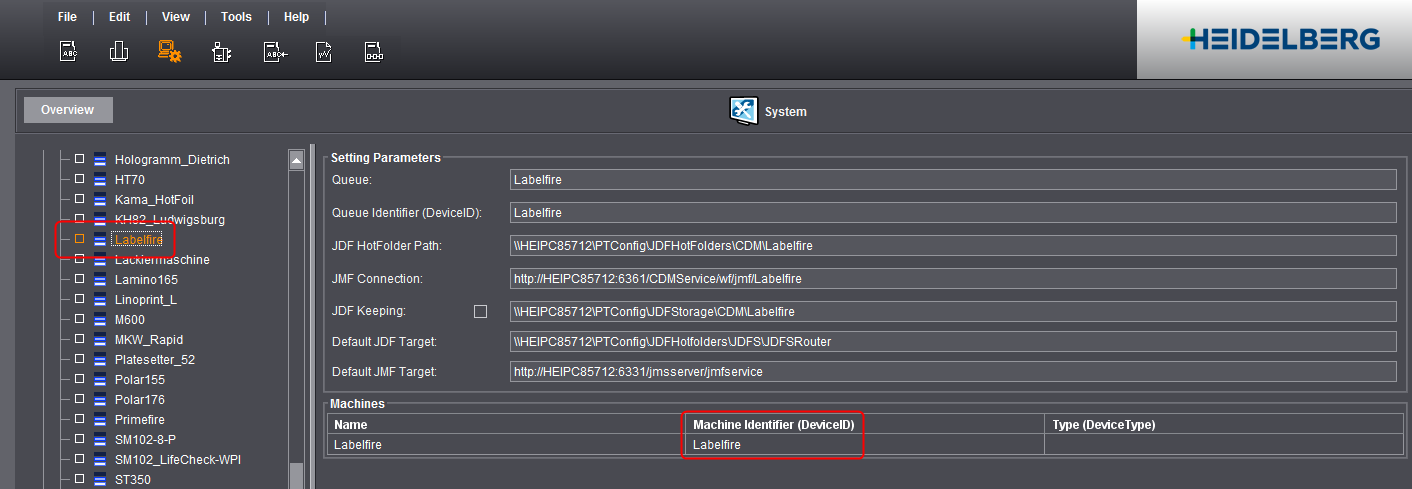Select MKW_Rapid in the device tree
1412x489 pixels.
[148, 340]
